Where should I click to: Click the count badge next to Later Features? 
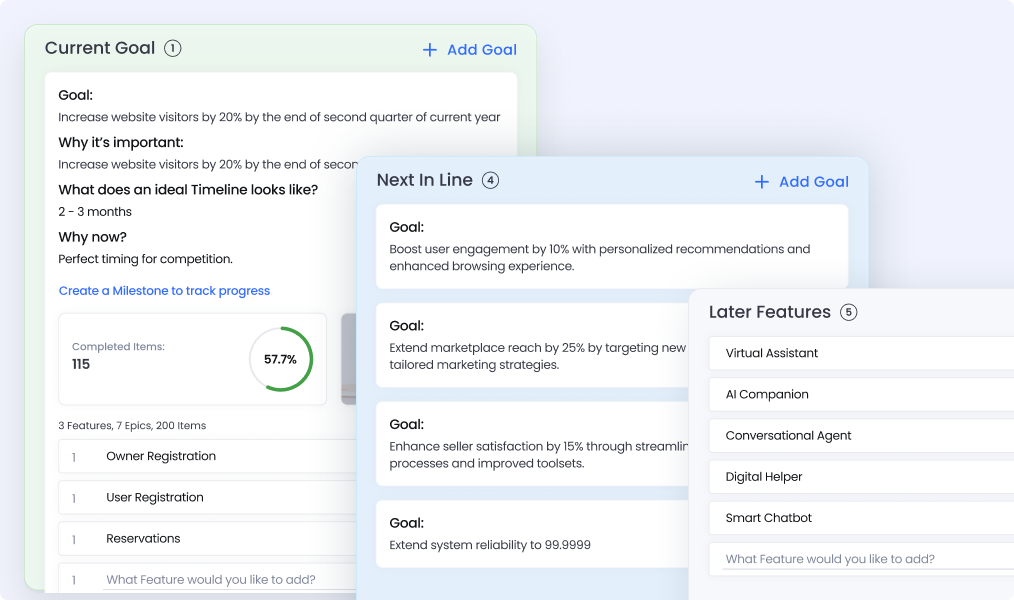848,312
